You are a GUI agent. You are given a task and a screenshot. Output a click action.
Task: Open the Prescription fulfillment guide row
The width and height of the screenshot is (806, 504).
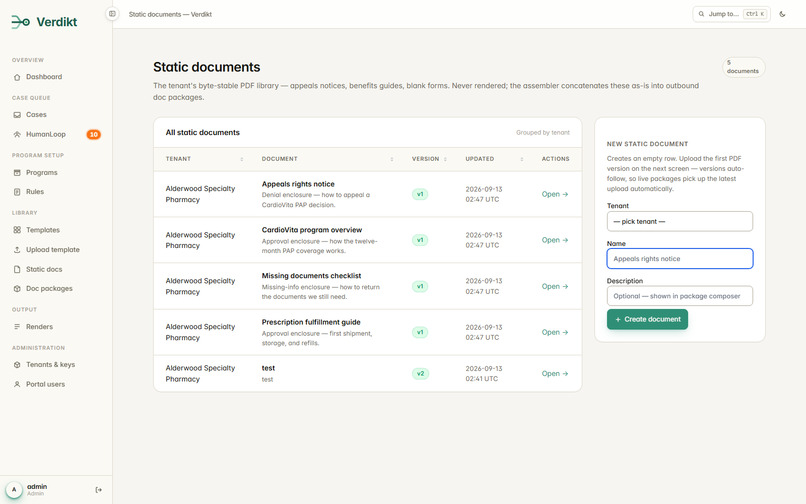[x=555, y=332]
